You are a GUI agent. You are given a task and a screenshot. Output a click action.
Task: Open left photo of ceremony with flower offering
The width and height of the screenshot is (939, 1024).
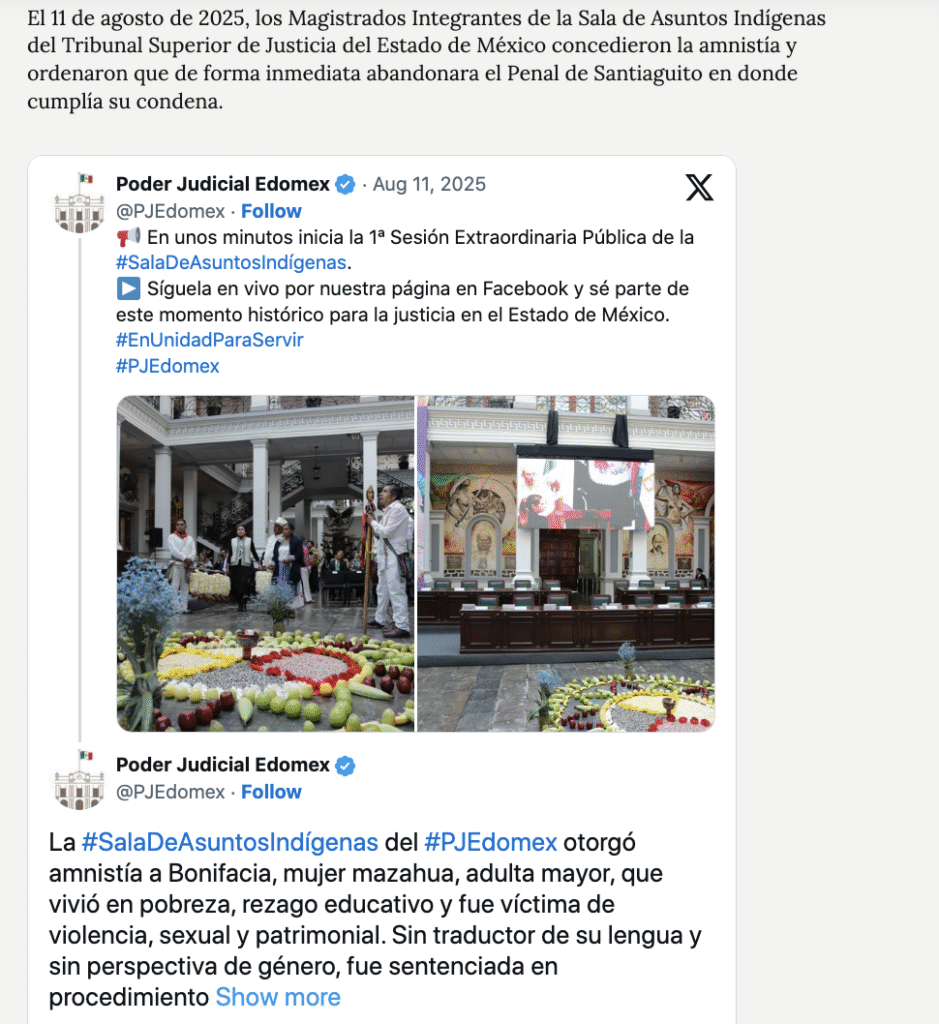[266, 563]
